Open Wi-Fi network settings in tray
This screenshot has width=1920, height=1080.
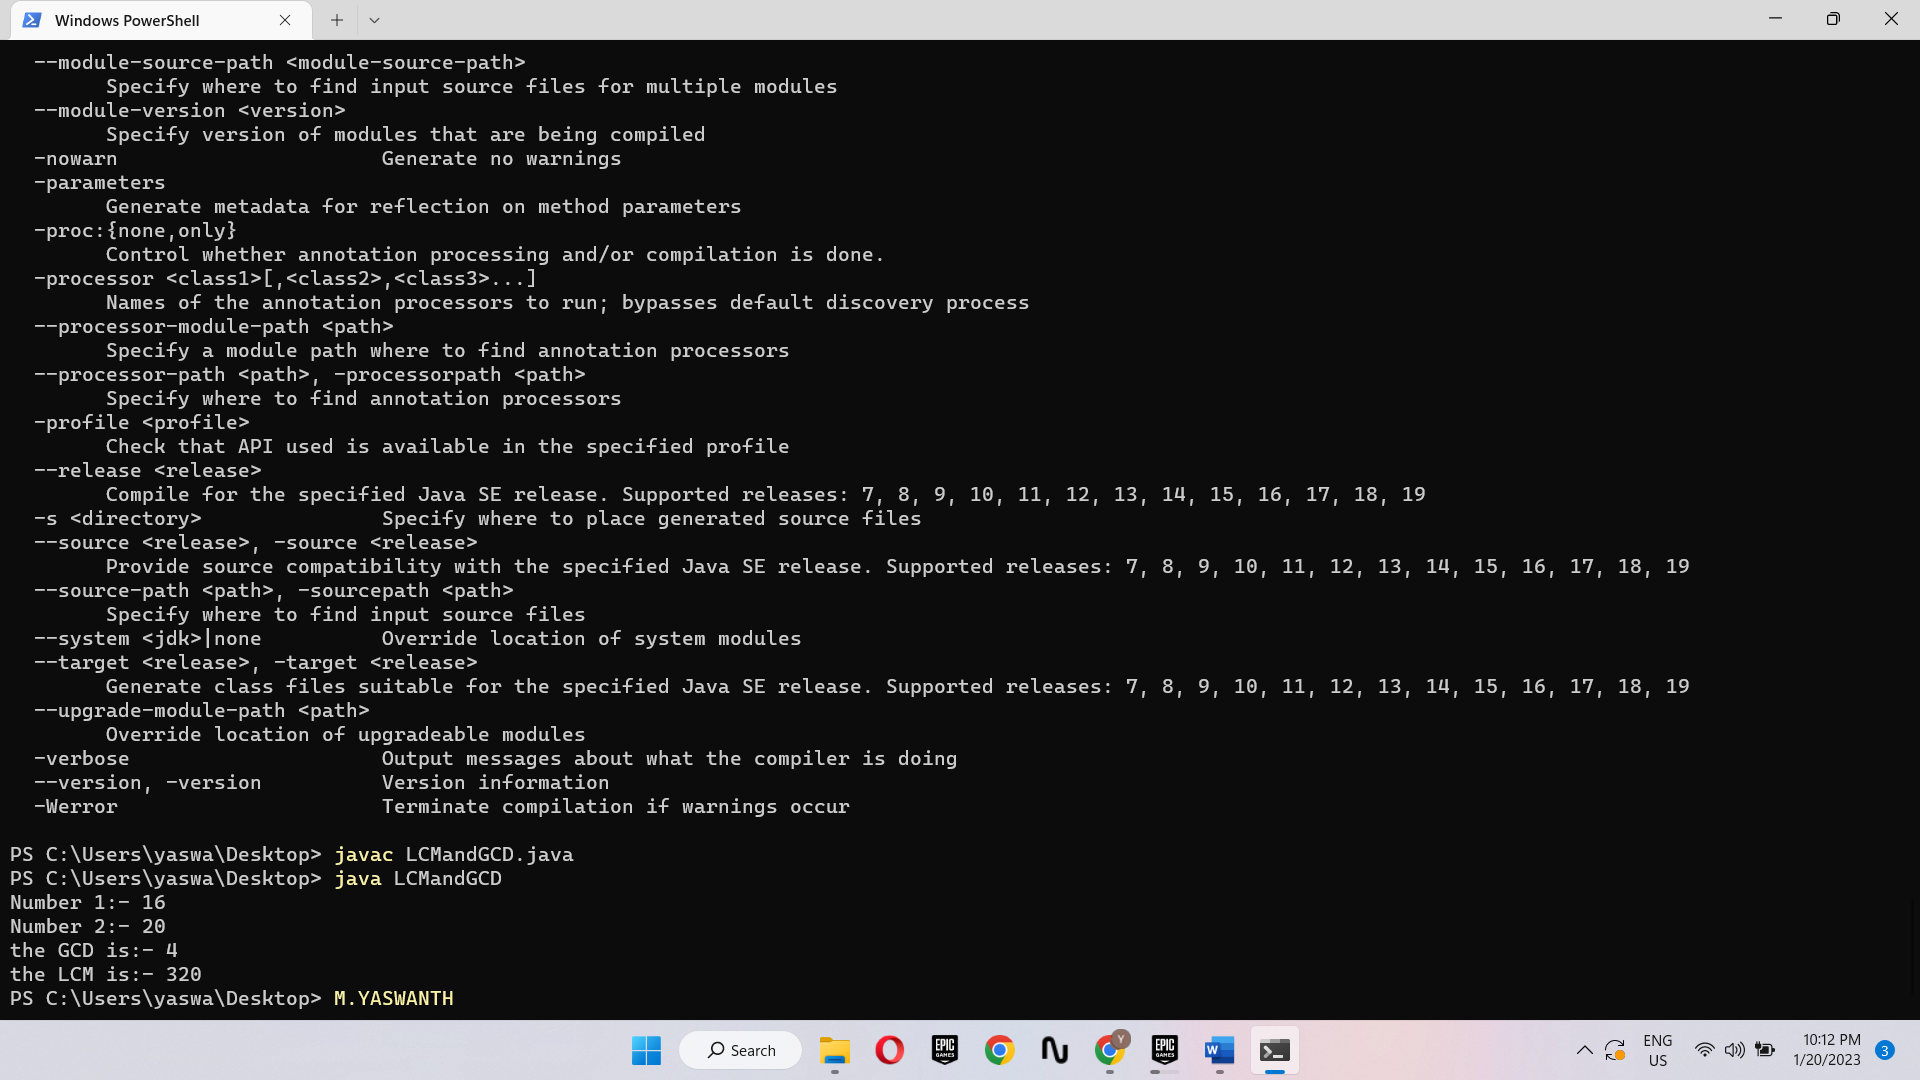(x=1704, y=1050)
